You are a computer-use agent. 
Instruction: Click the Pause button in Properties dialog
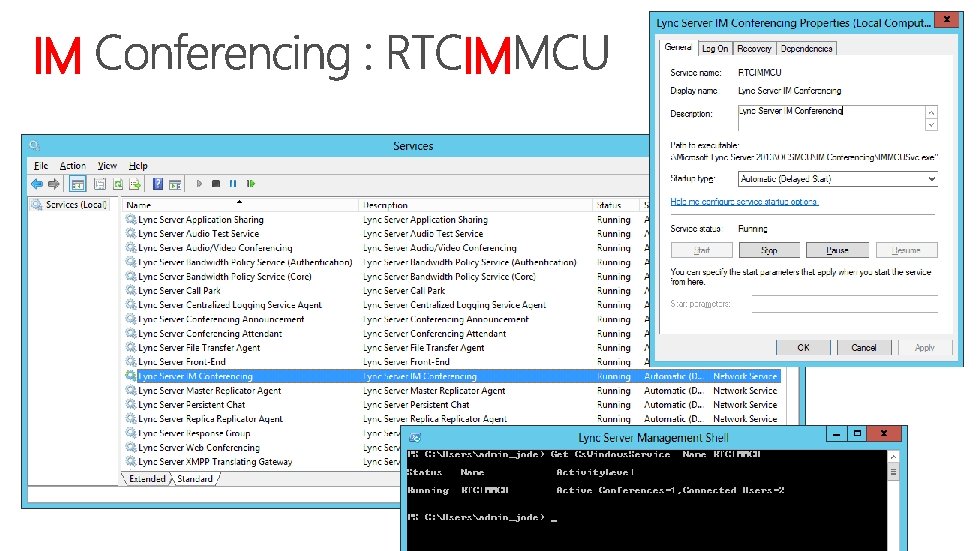(x=837, y=250)
